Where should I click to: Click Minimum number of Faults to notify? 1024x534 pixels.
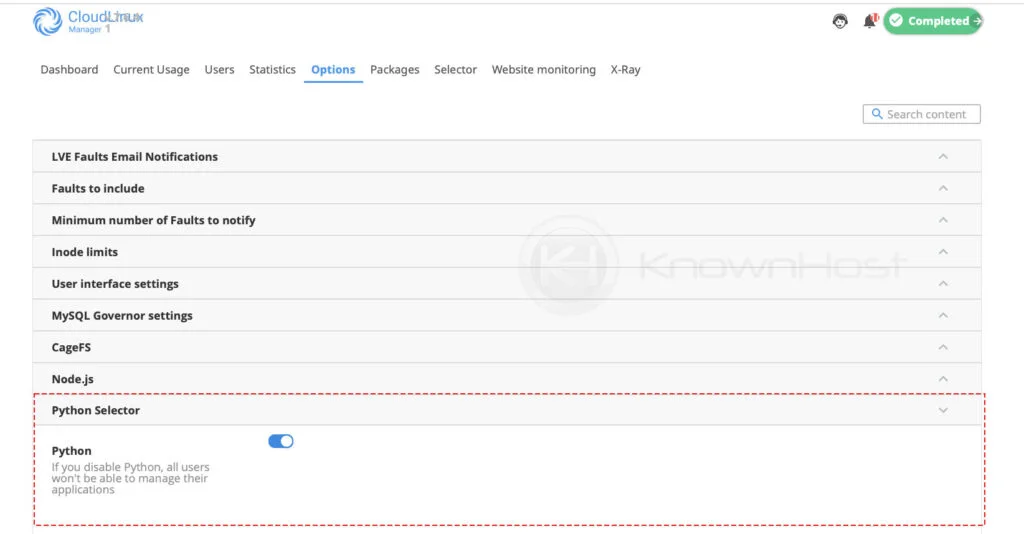pos(153,220)
